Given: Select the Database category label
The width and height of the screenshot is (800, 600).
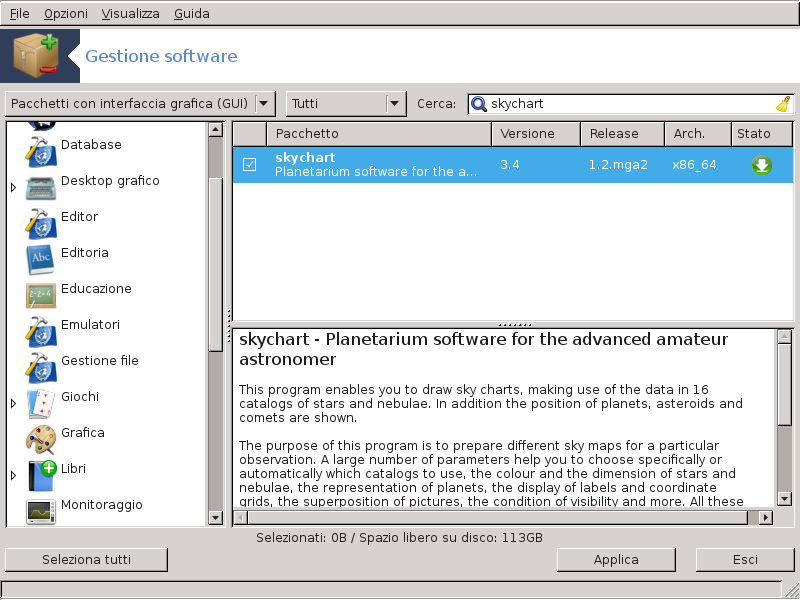Looking at the screenshot, I should [x=91, y=145].
